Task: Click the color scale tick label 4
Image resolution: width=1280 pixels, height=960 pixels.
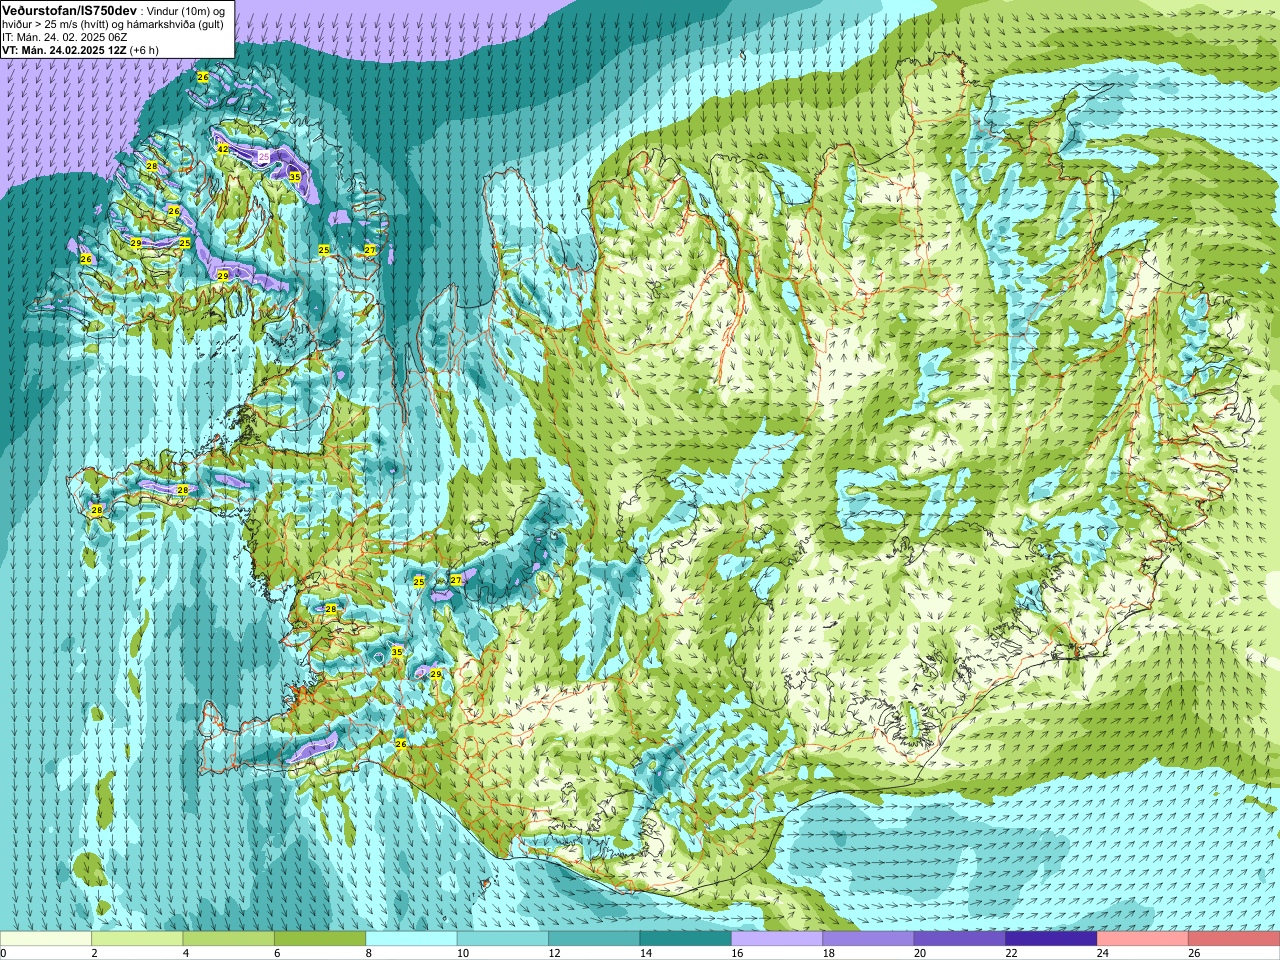Action: click(186, 954)
